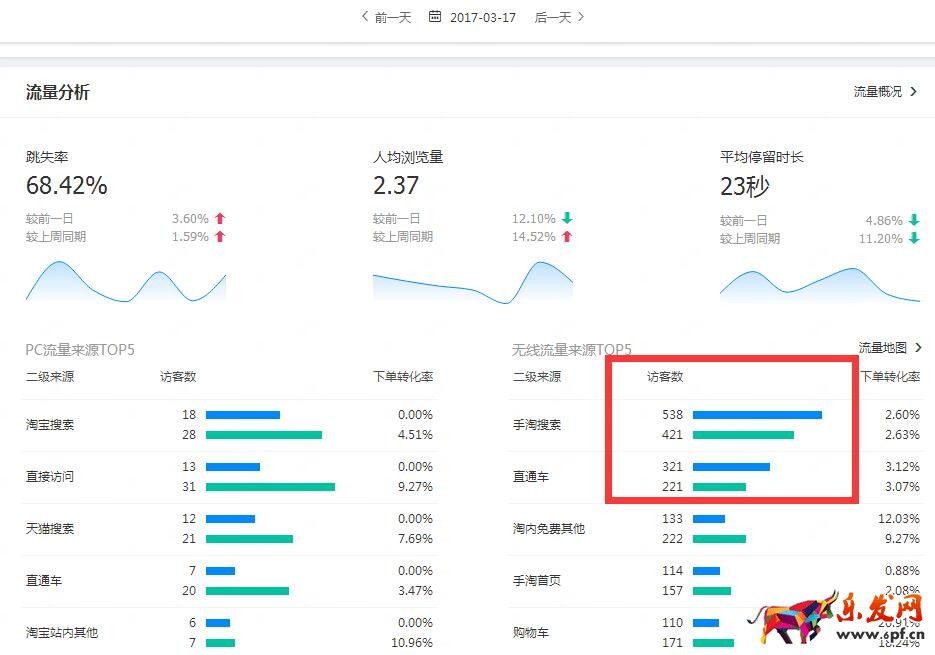Image resolution: width=935 pixels, height=655 pixels.
Task: Click the green bar for 直接访问 31 visitors
Action: click(270, 487)
